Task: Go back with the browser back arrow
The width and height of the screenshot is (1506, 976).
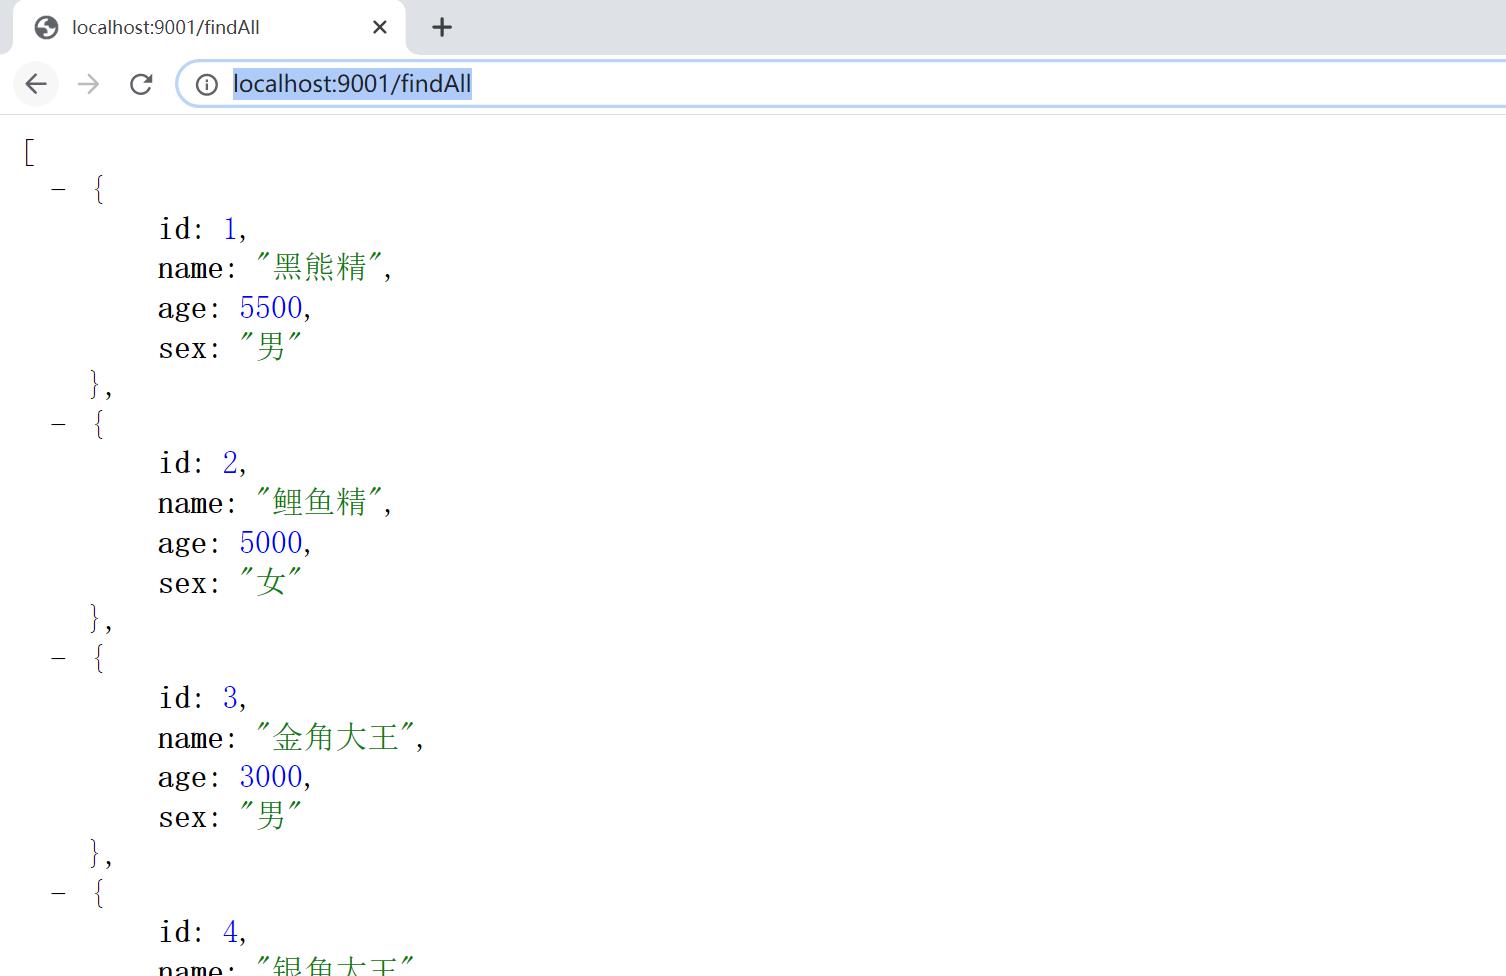Action: point(36,84)
